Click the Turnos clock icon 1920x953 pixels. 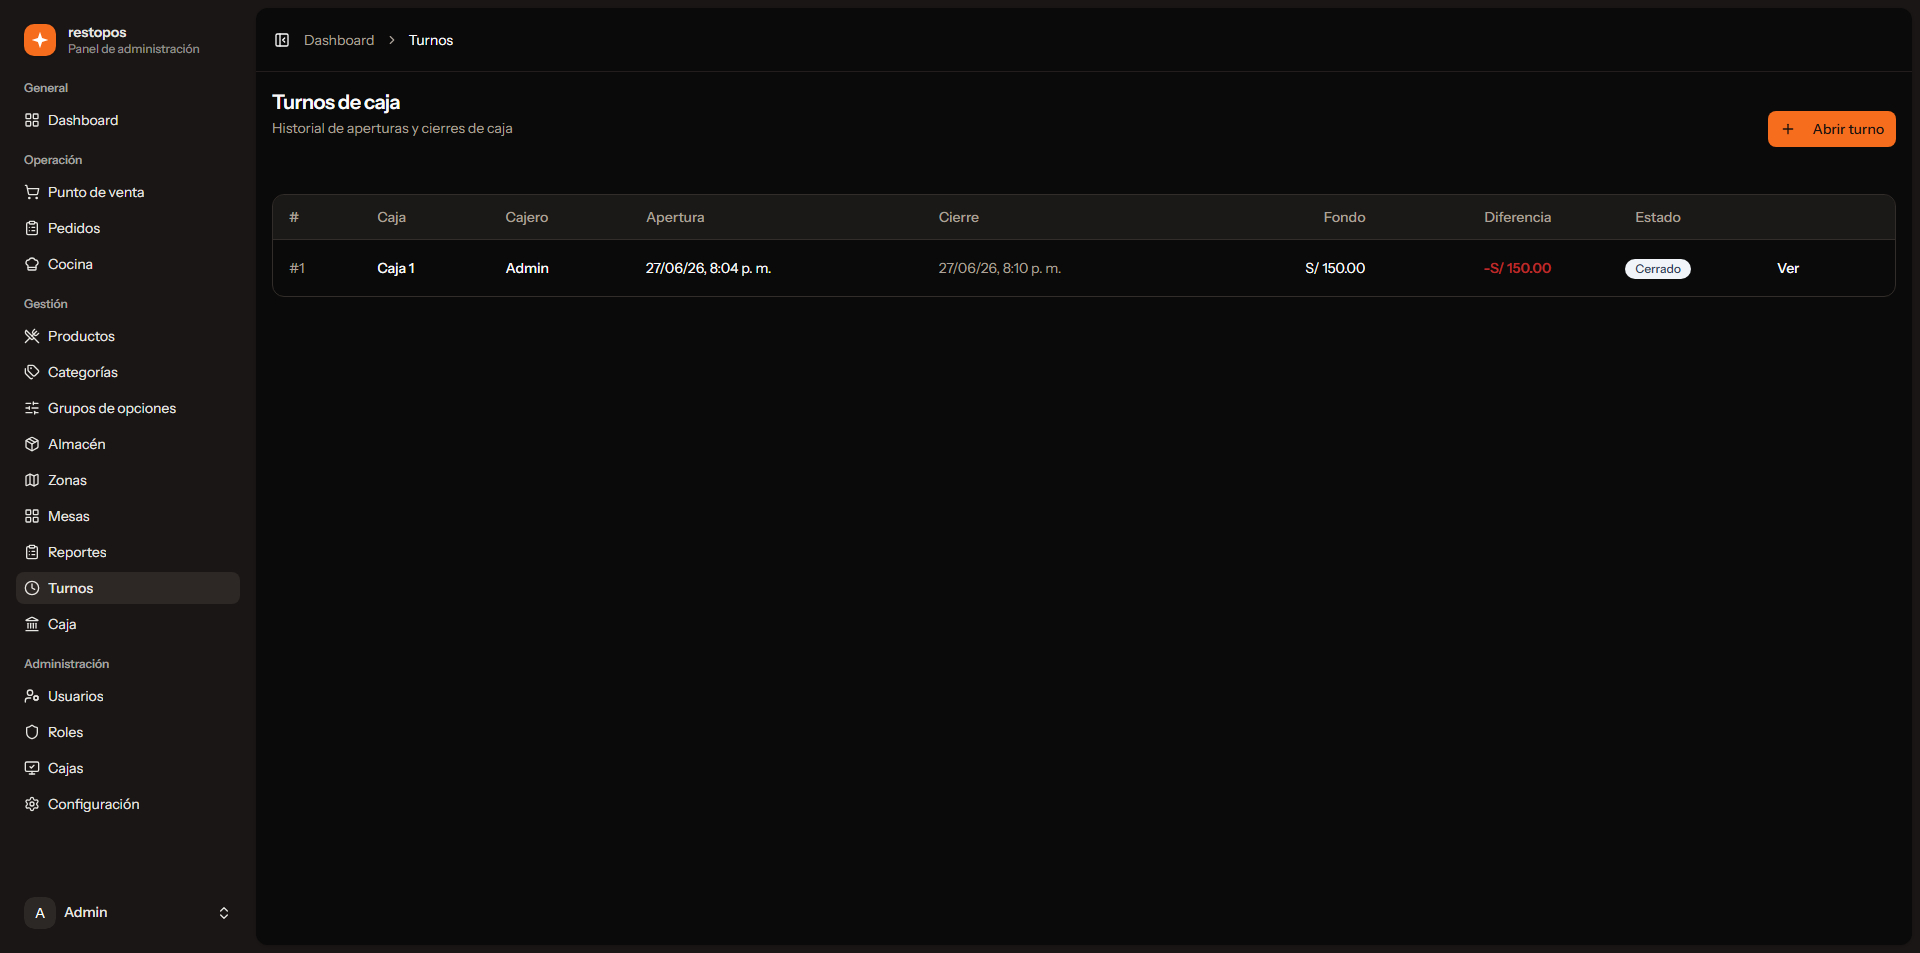(x=32, y=588)
